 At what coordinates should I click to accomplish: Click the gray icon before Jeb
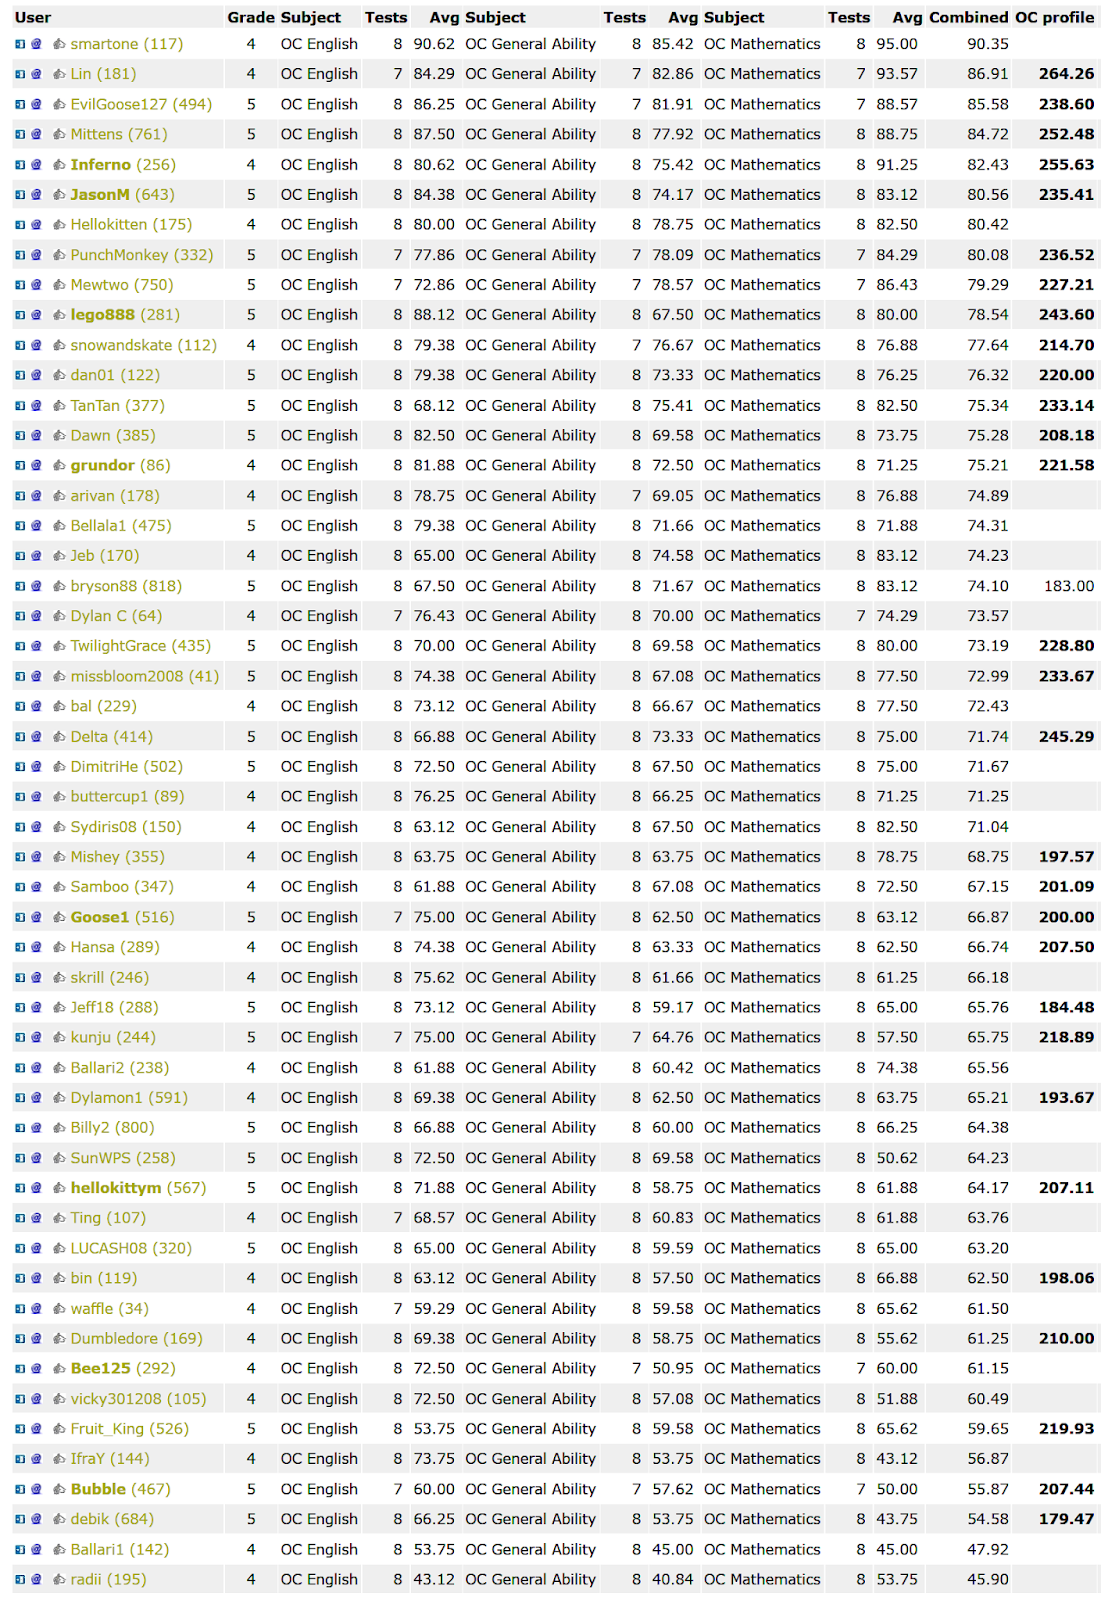coord(59,556)
